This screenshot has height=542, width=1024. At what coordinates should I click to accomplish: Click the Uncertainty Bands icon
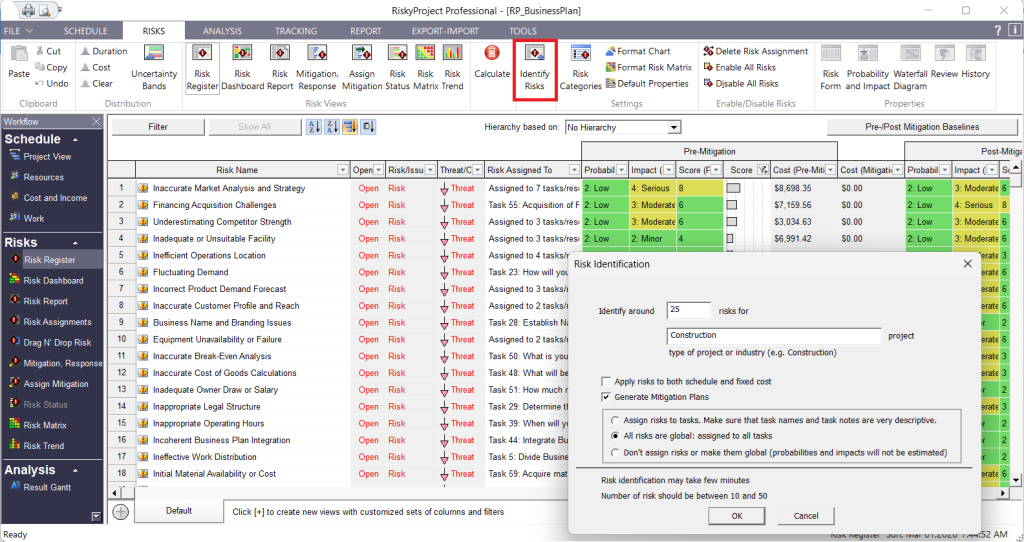(154, 67)
